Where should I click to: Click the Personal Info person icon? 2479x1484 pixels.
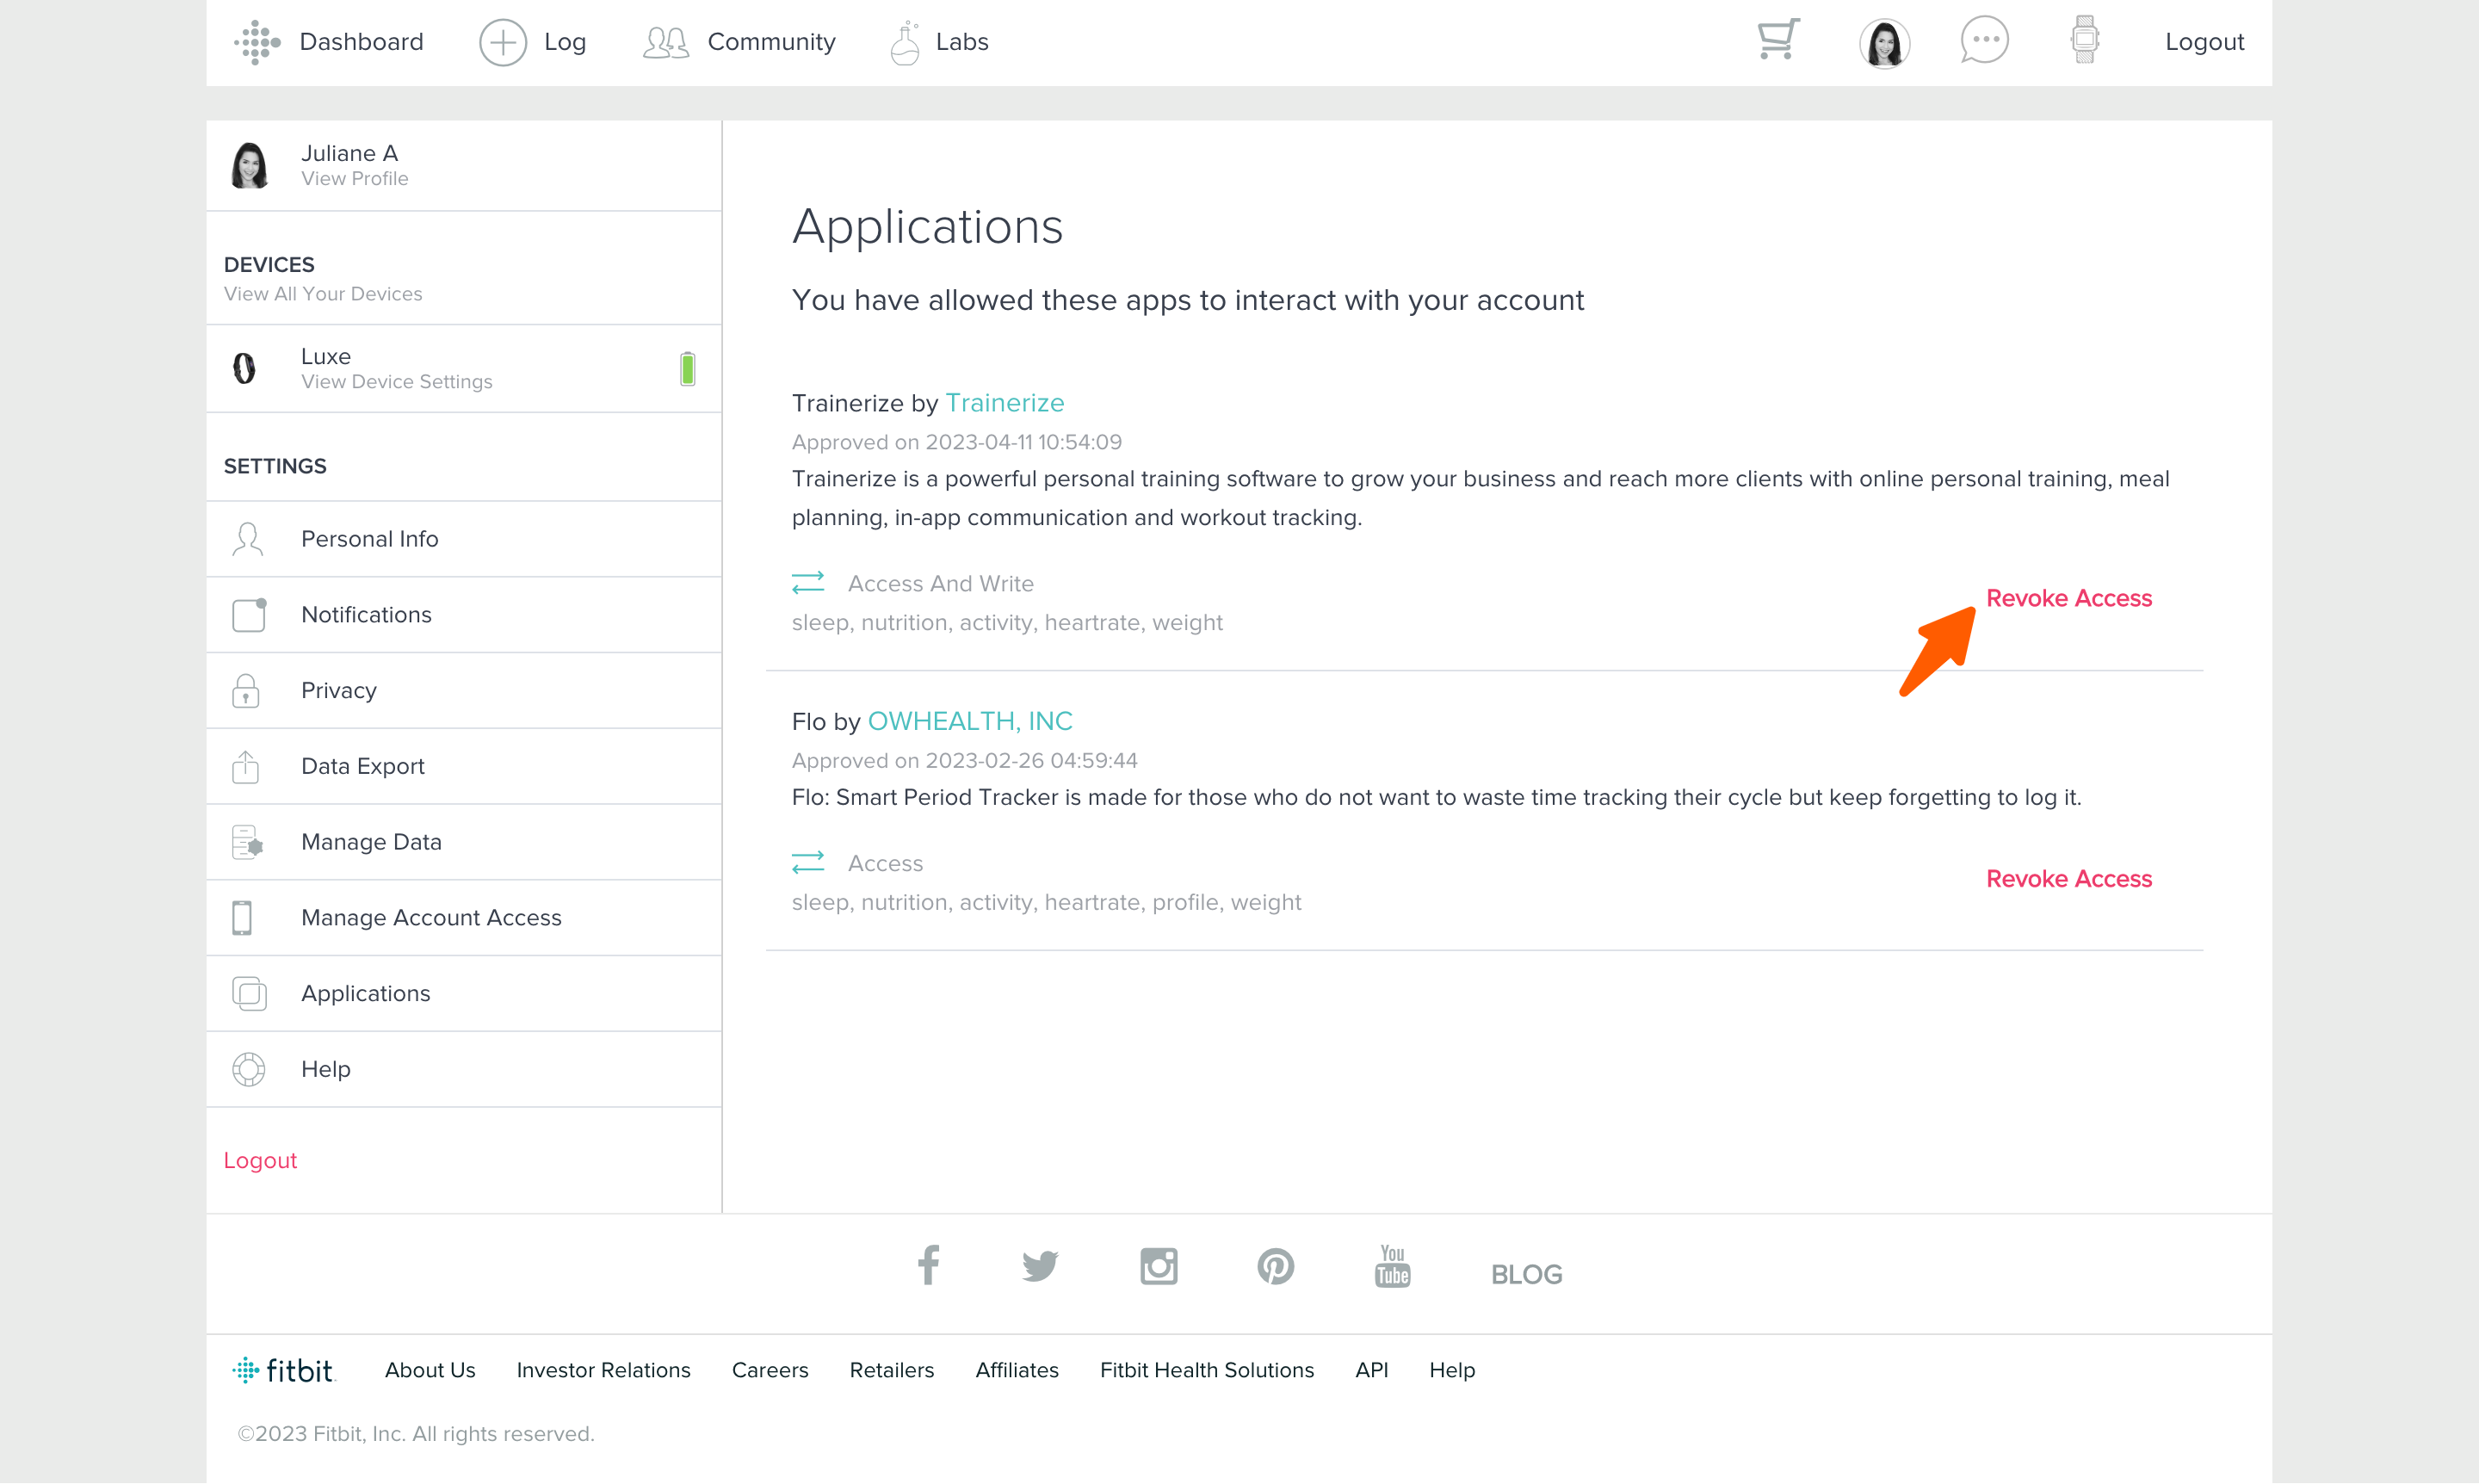247,539
